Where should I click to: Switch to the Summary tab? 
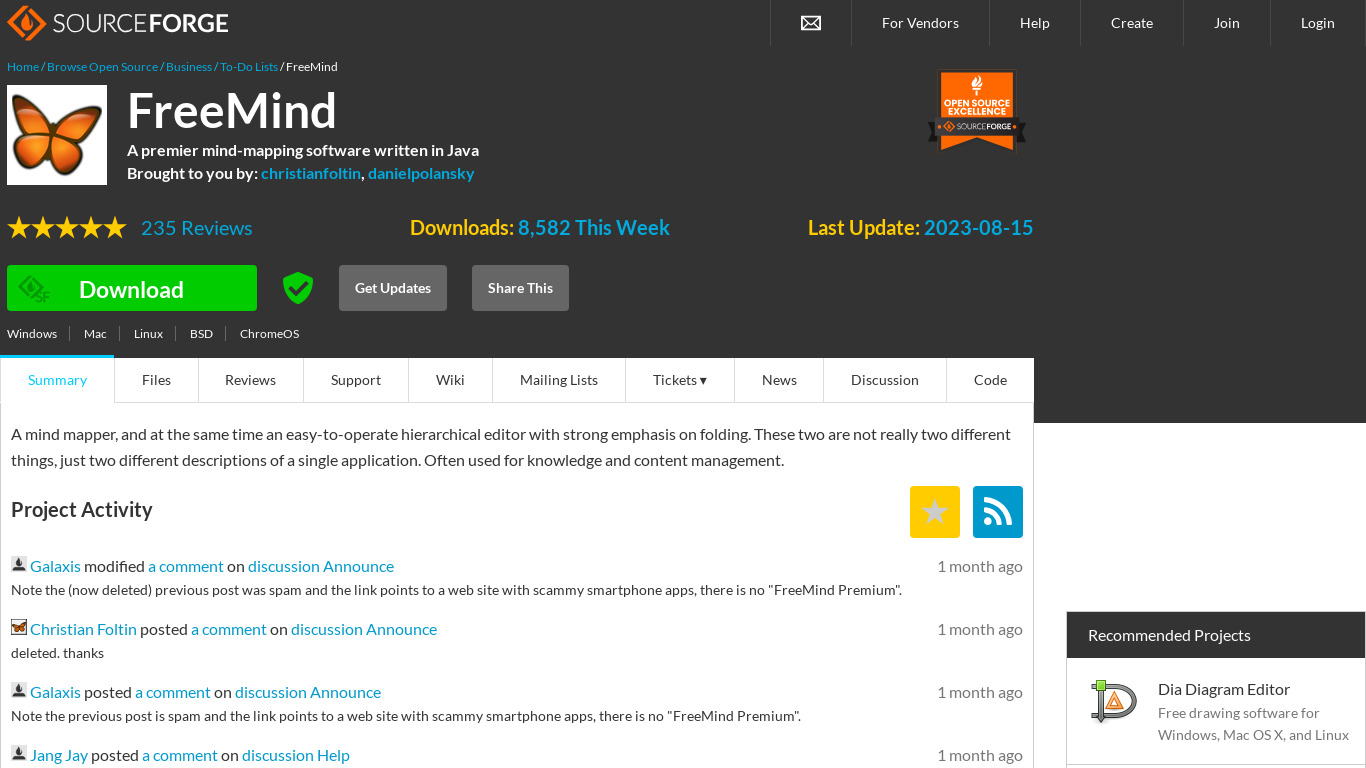coord(57,380)
